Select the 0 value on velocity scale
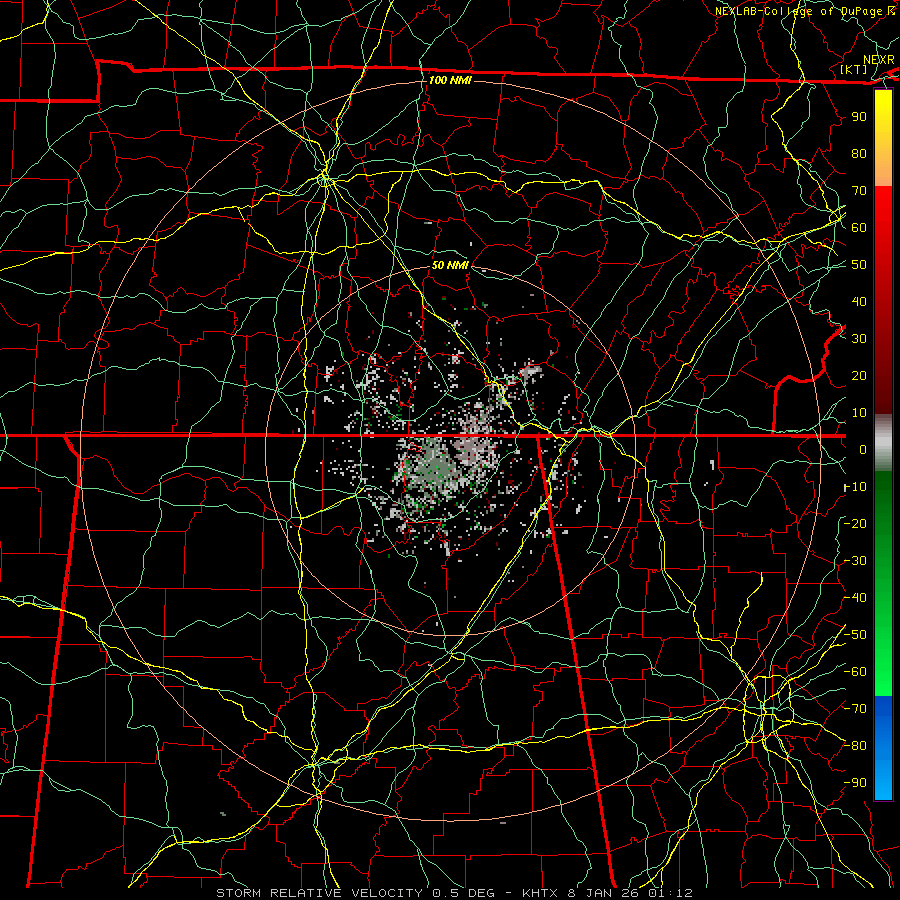900x900 pixels. coord(863,449)
